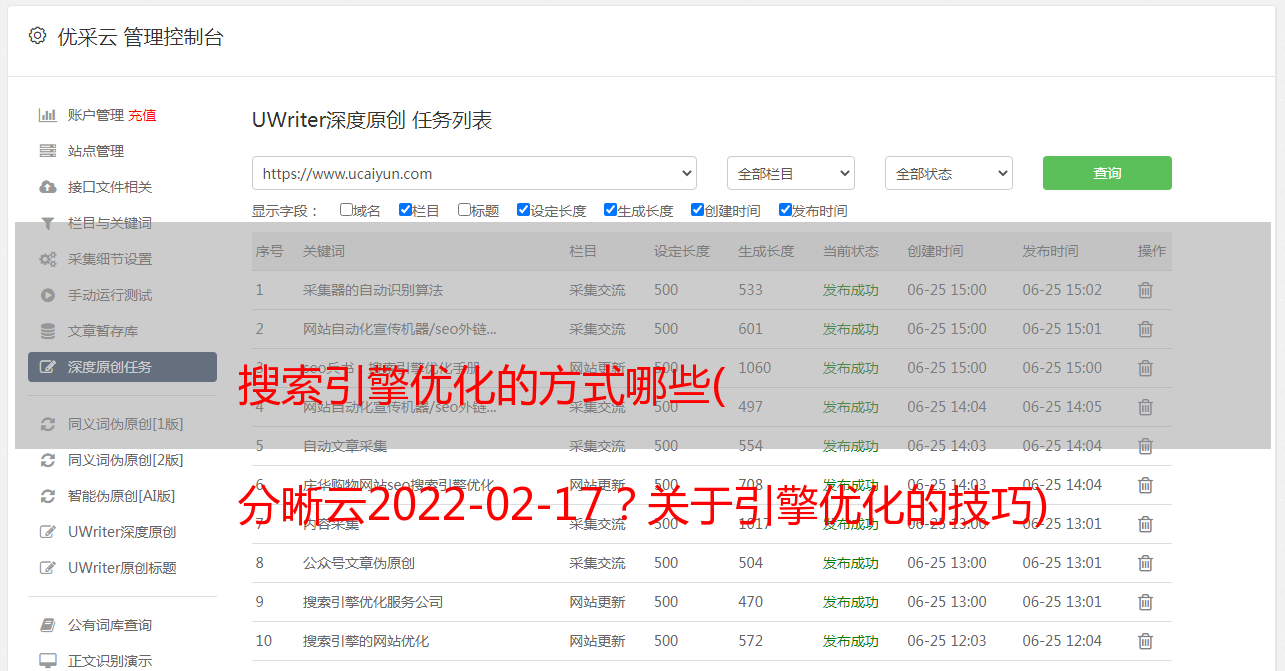This screenshot has width=1285, height=671.
Task: Delete row 1 using its trash icon
Action: pyautogui.click(x=1145, y=290)
